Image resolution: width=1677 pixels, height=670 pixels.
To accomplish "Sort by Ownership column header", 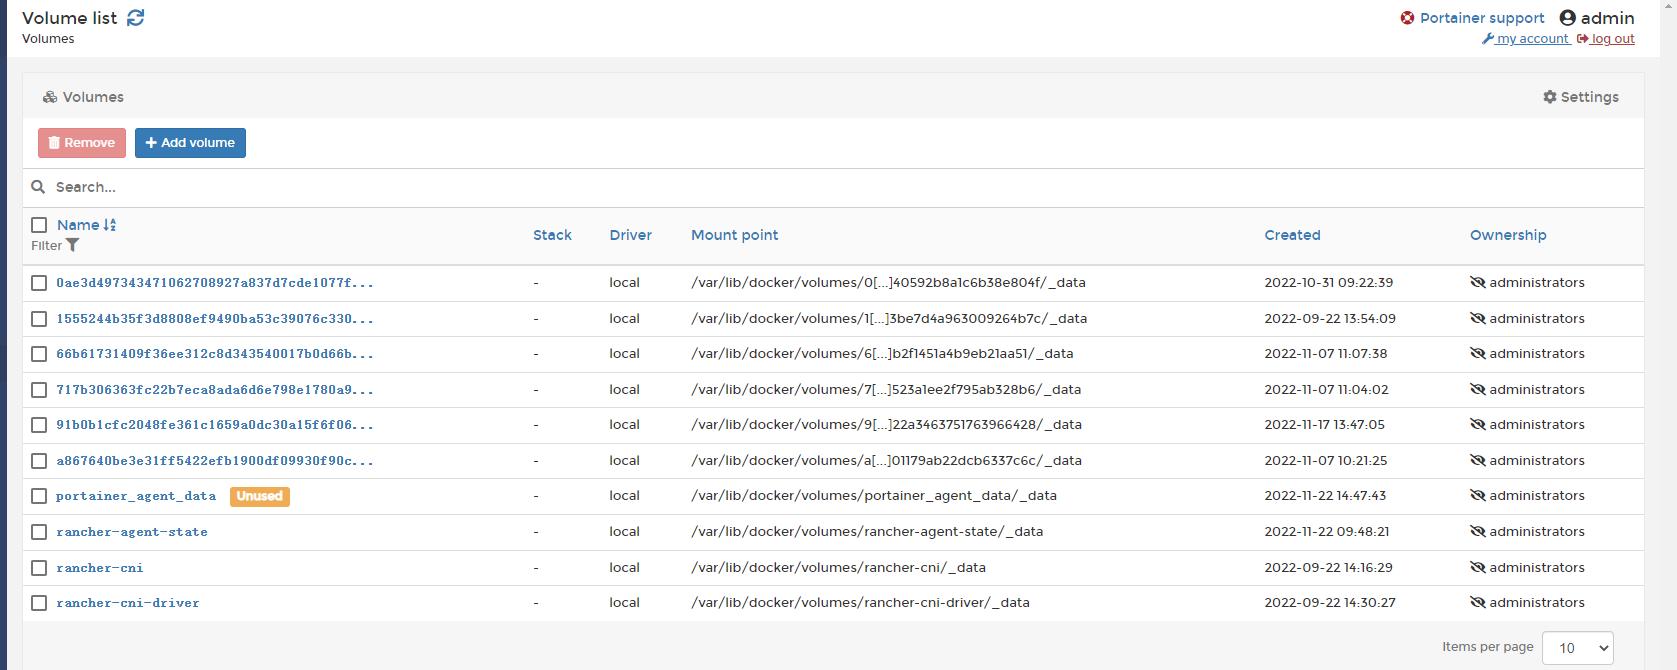I will 1508,235.
